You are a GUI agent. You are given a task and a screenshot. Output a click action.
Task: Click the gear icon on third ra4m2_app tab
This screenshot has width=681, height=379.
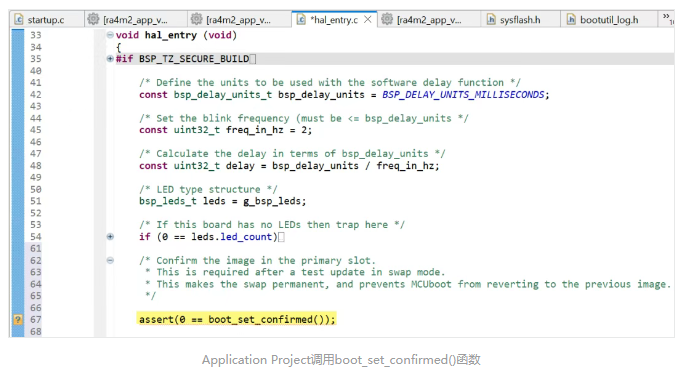[x=387, y=19]
